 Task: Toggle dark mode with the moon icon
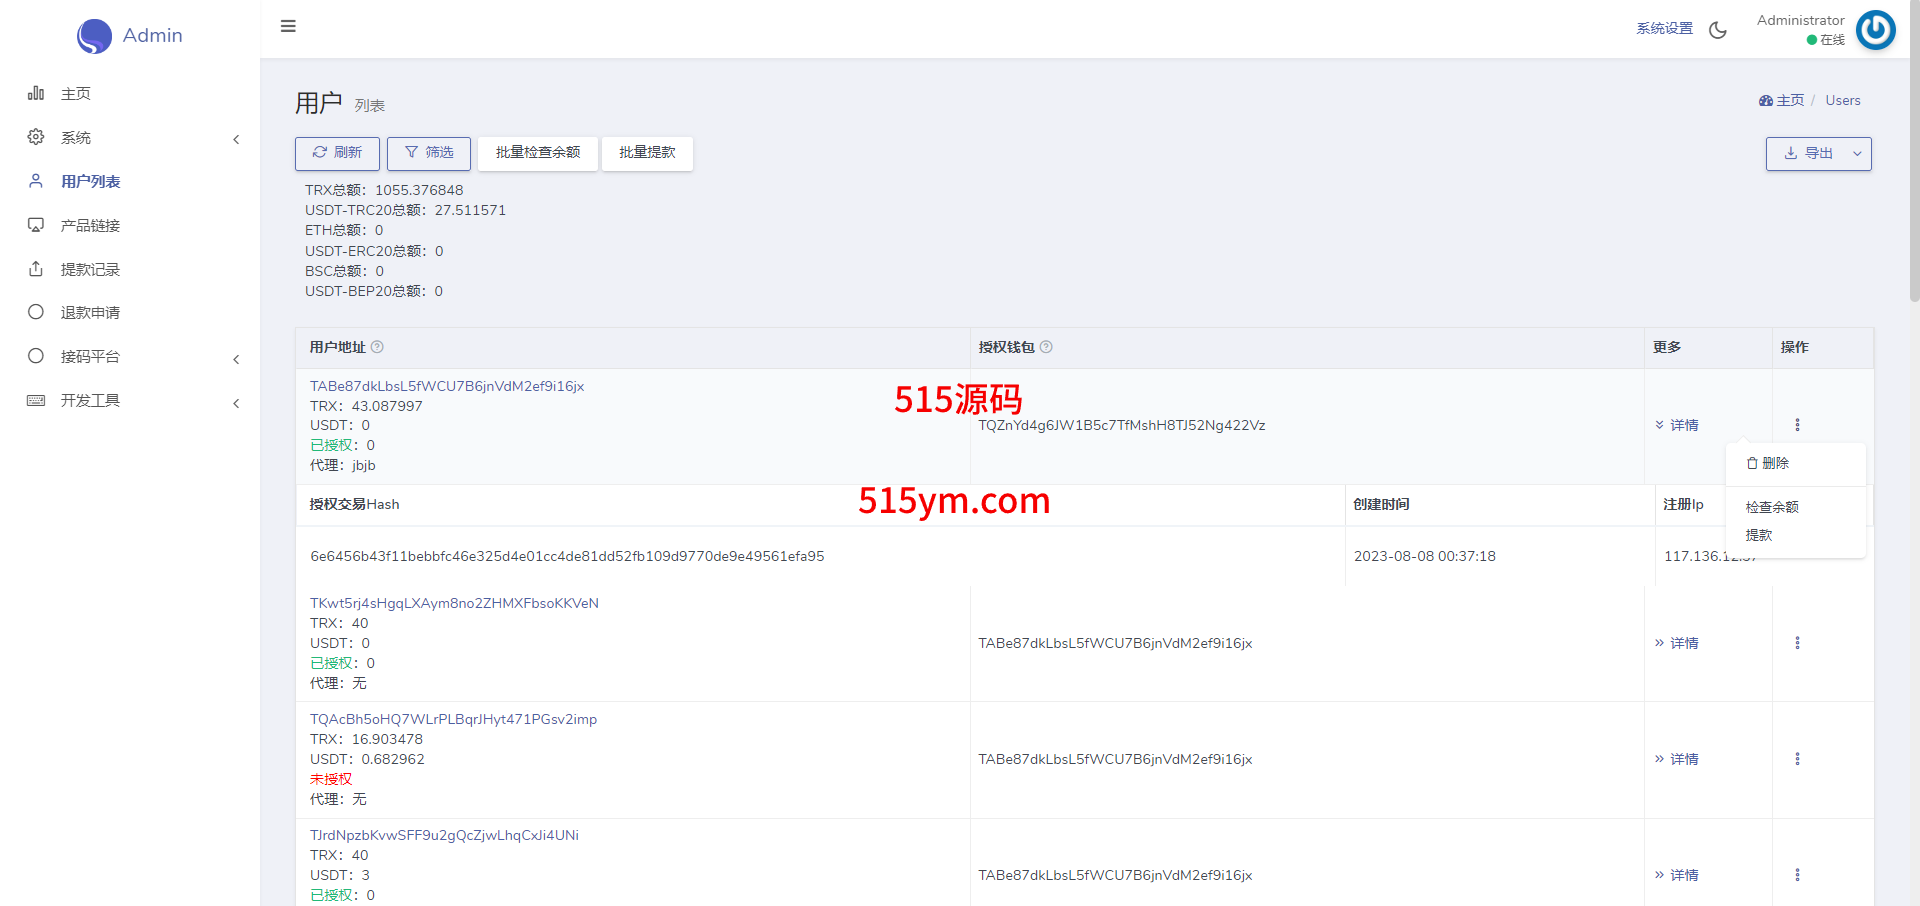coord(1718,30)
